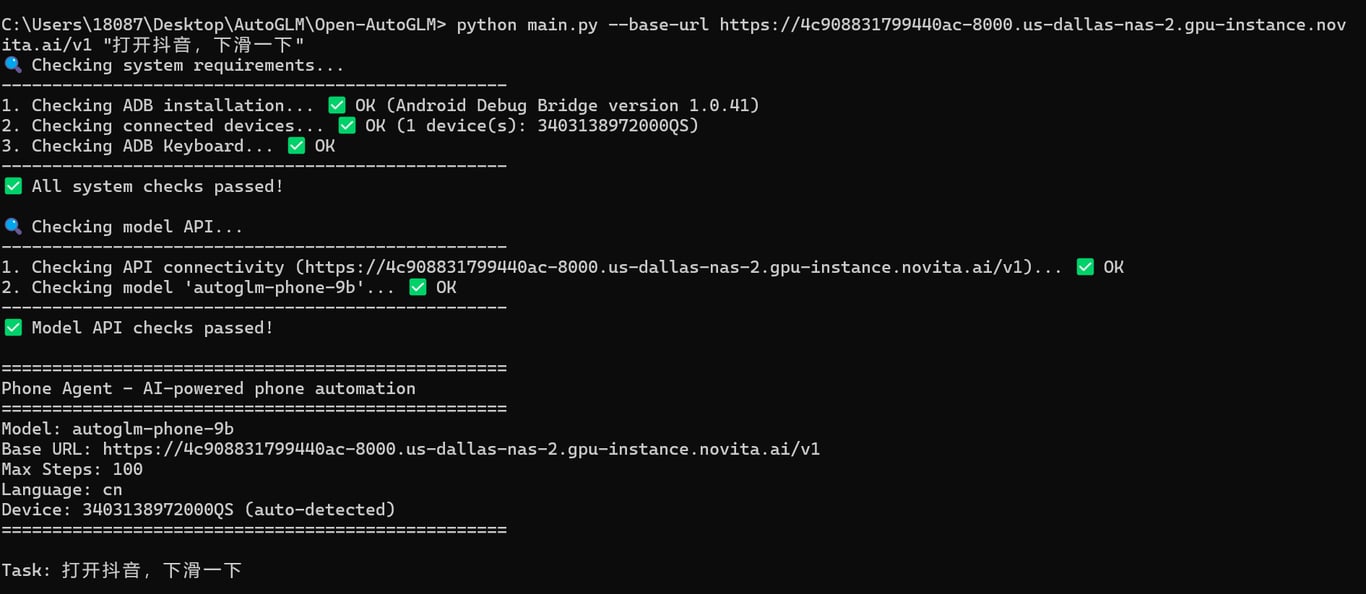The width and height of the screenshot is (1366, 594).
Task: Click the green checkmark on the ADB installation line
Action: pyautogui.click(x=337, y=105)
